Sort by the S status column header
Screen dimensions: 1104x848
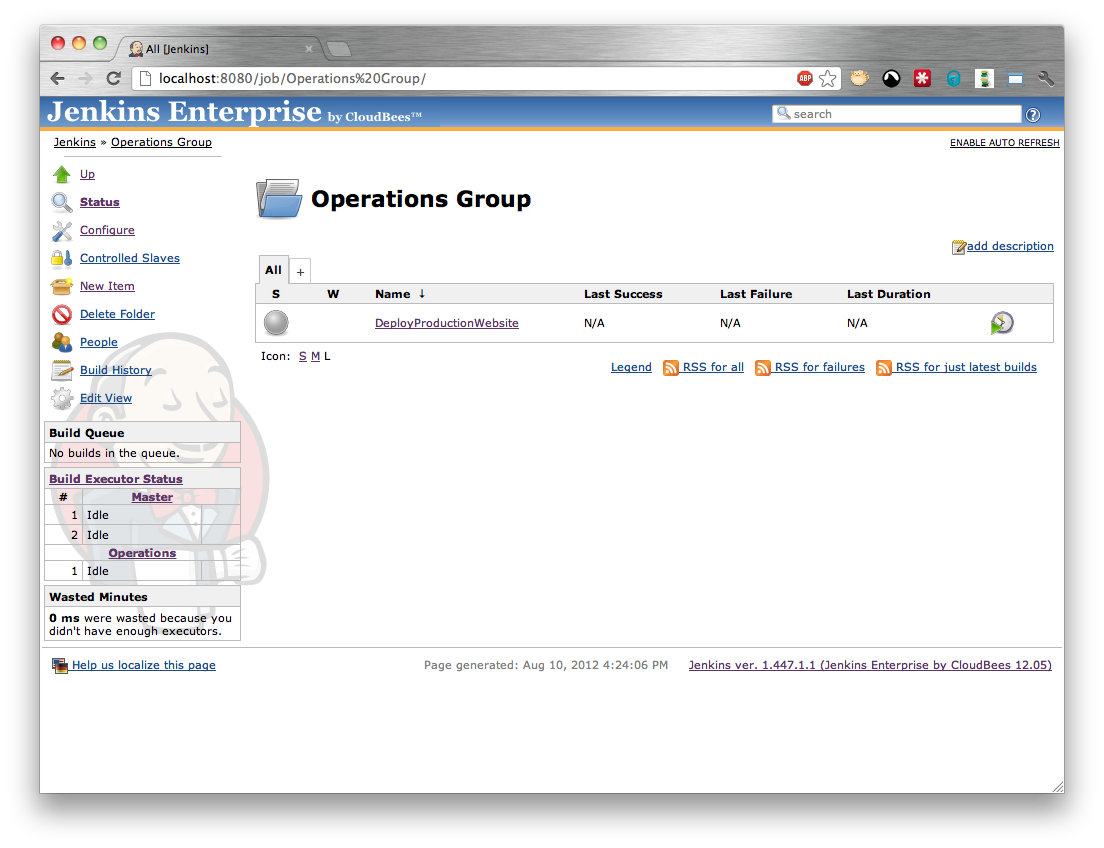coord(276,294)
